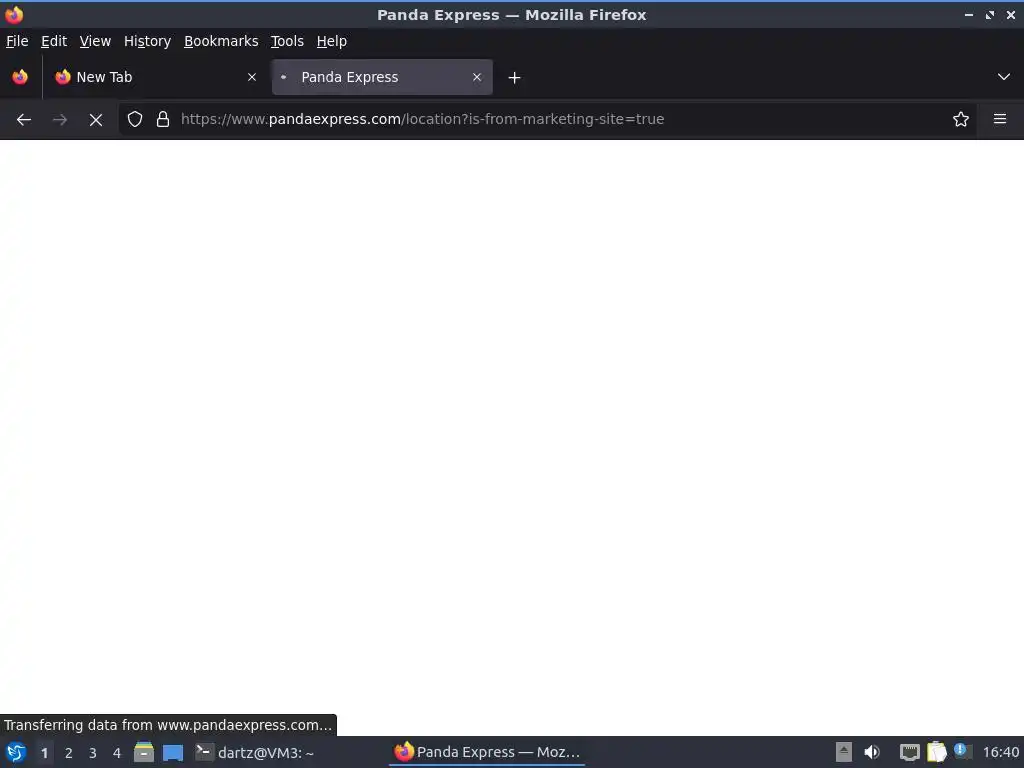The height and width of the screenshot is (768, 1024).
Task: Go back using the back arrow
Action: [x=24, y=120]
